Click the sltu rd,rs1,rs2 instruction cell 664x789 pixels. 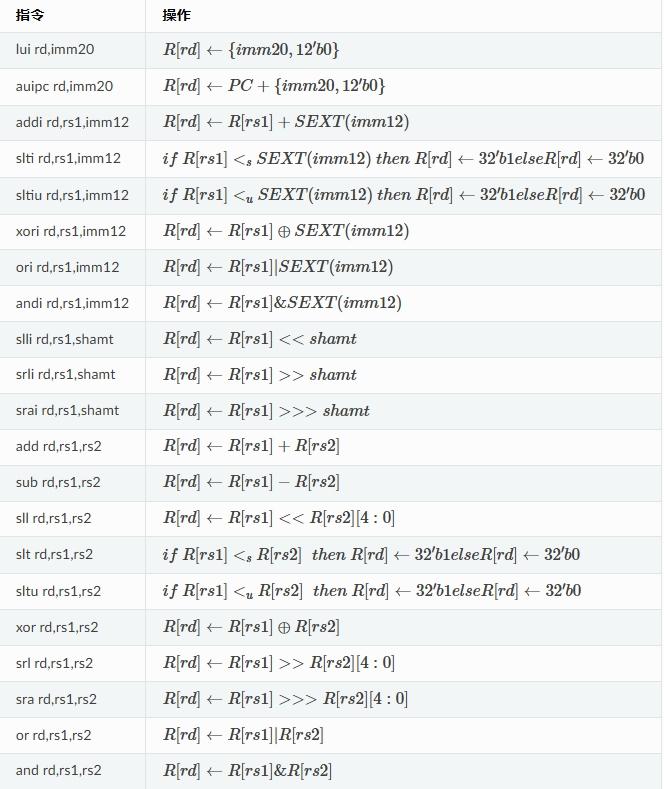(x=58, y=591)
